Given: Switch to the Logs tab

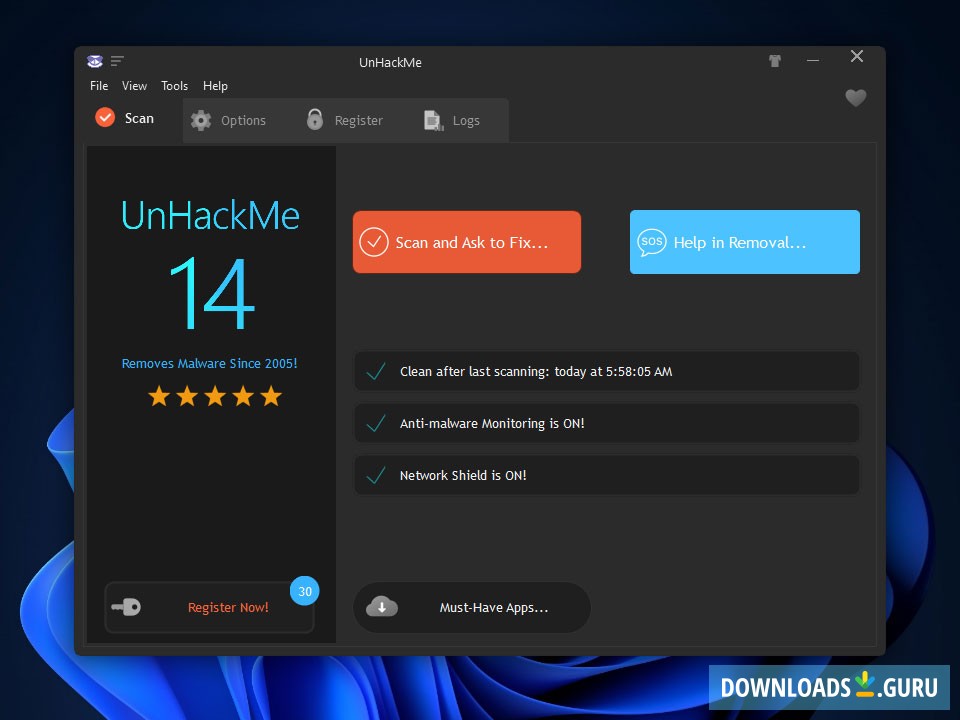Looking at the screenshot, I should (452, 121).
